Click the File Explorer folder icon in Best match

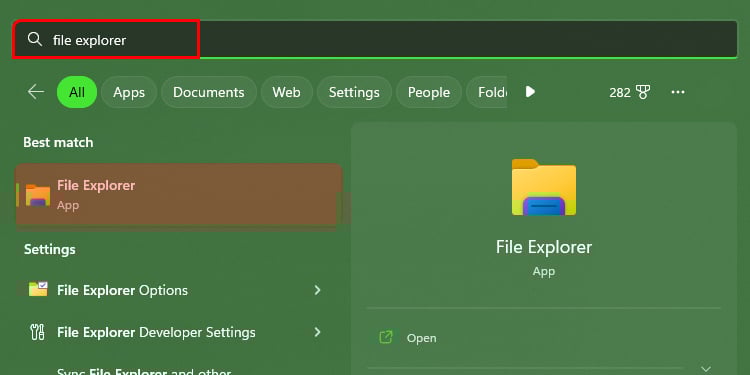pos(38,195)
